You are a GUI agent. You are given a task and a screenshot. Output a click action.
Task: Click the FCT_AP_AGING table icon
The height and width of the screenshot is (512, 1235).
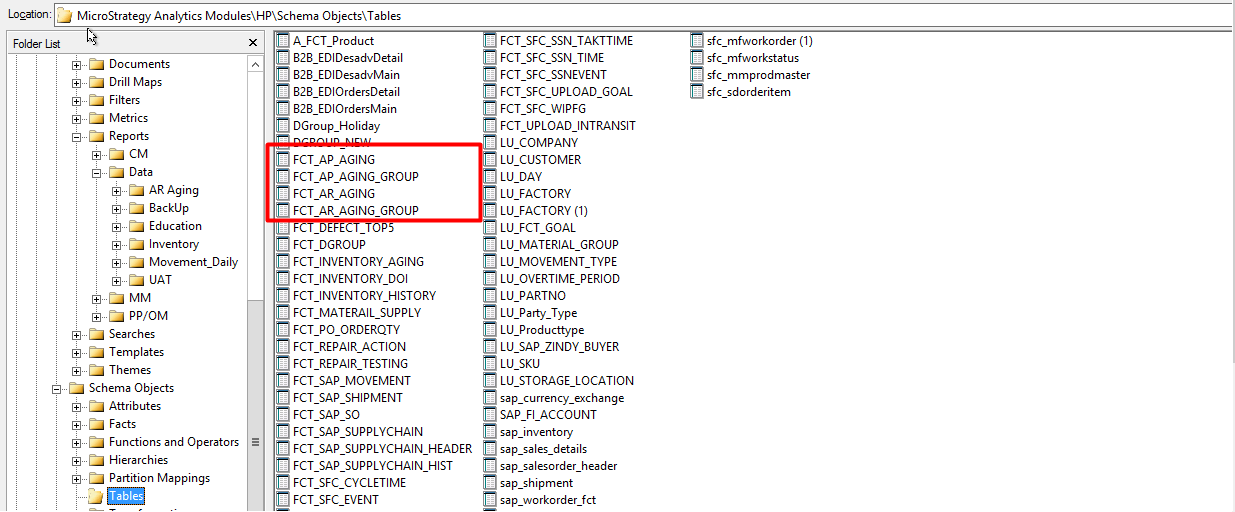(x=283, y=160)
